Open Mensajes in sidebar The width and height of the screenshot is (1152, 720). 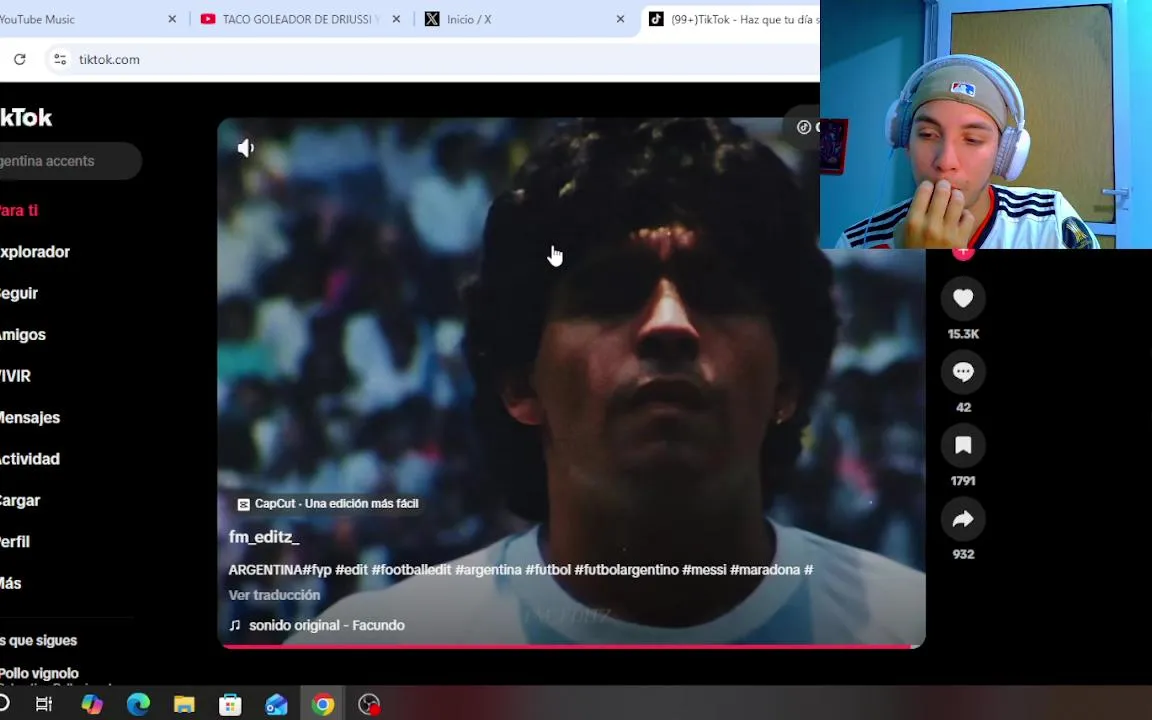click(x=30, y=417)
